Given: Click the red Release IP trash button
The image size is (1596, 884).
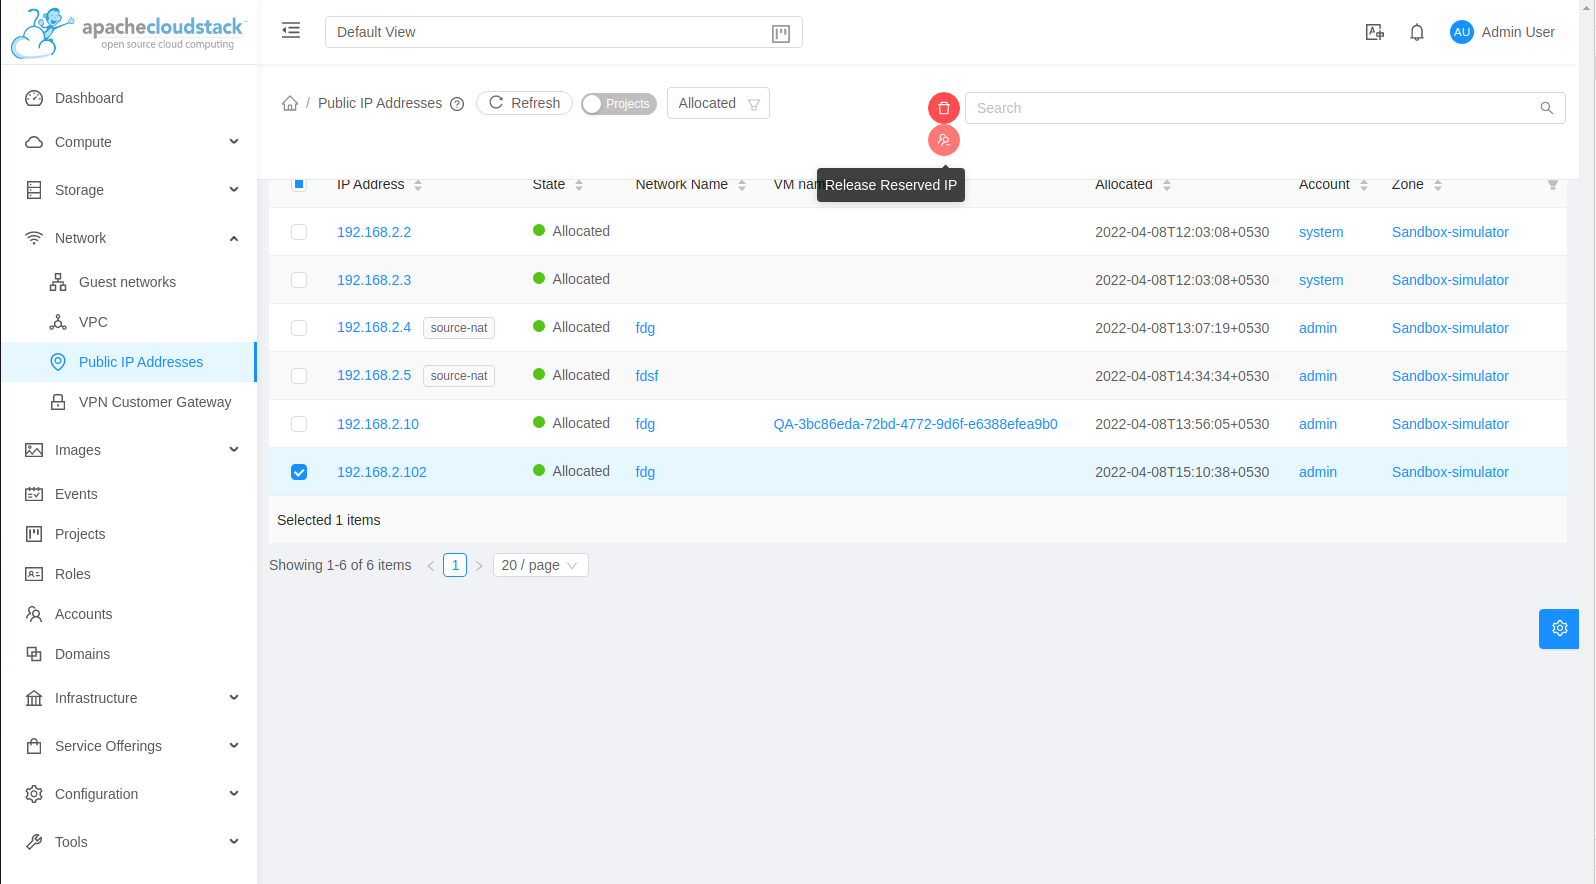Looking at the screenshot, I should (944, 108).
